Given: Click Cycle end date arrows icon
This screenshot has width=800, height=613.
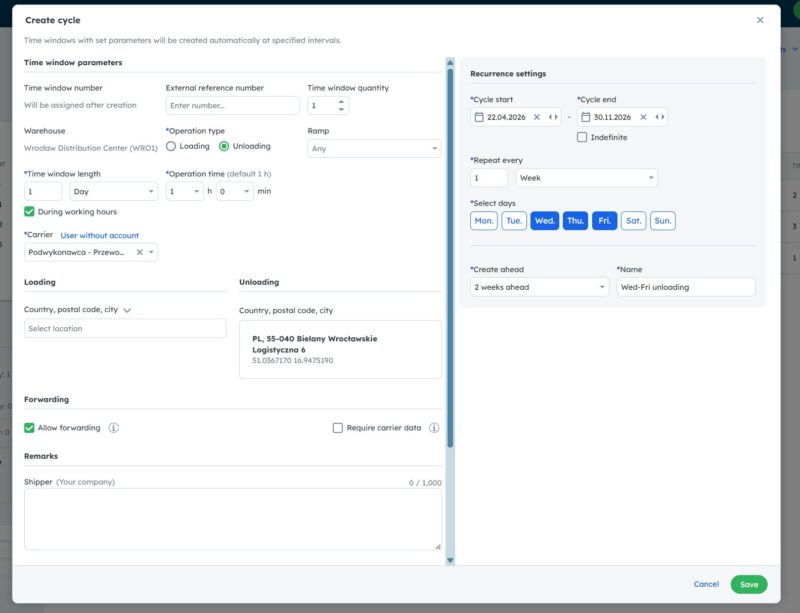Looking at the screenshot, I should point(660,117).
